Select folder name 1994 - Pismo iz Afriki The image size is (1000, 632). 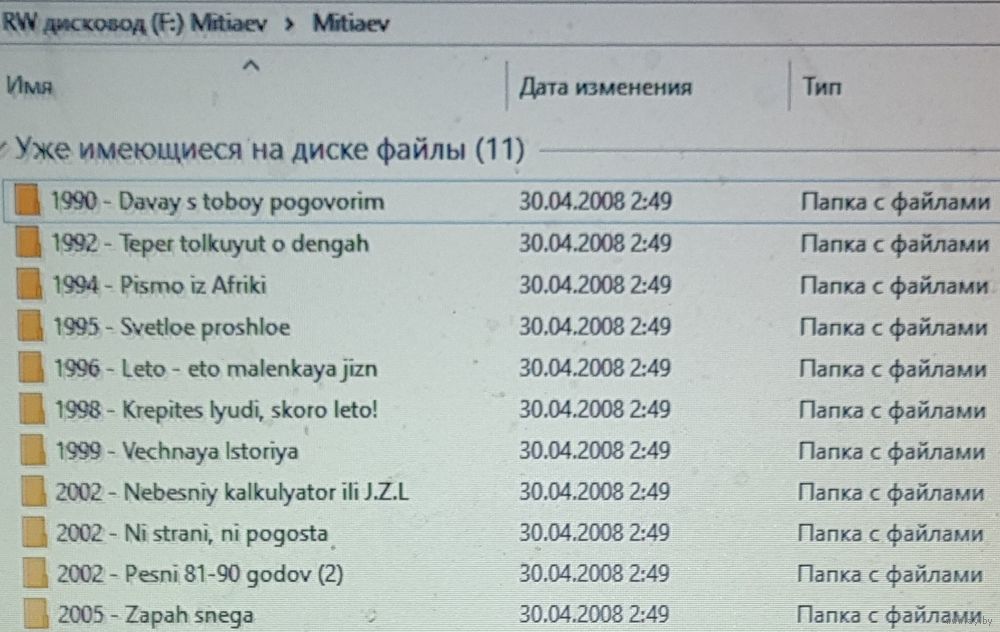[159, 285]
